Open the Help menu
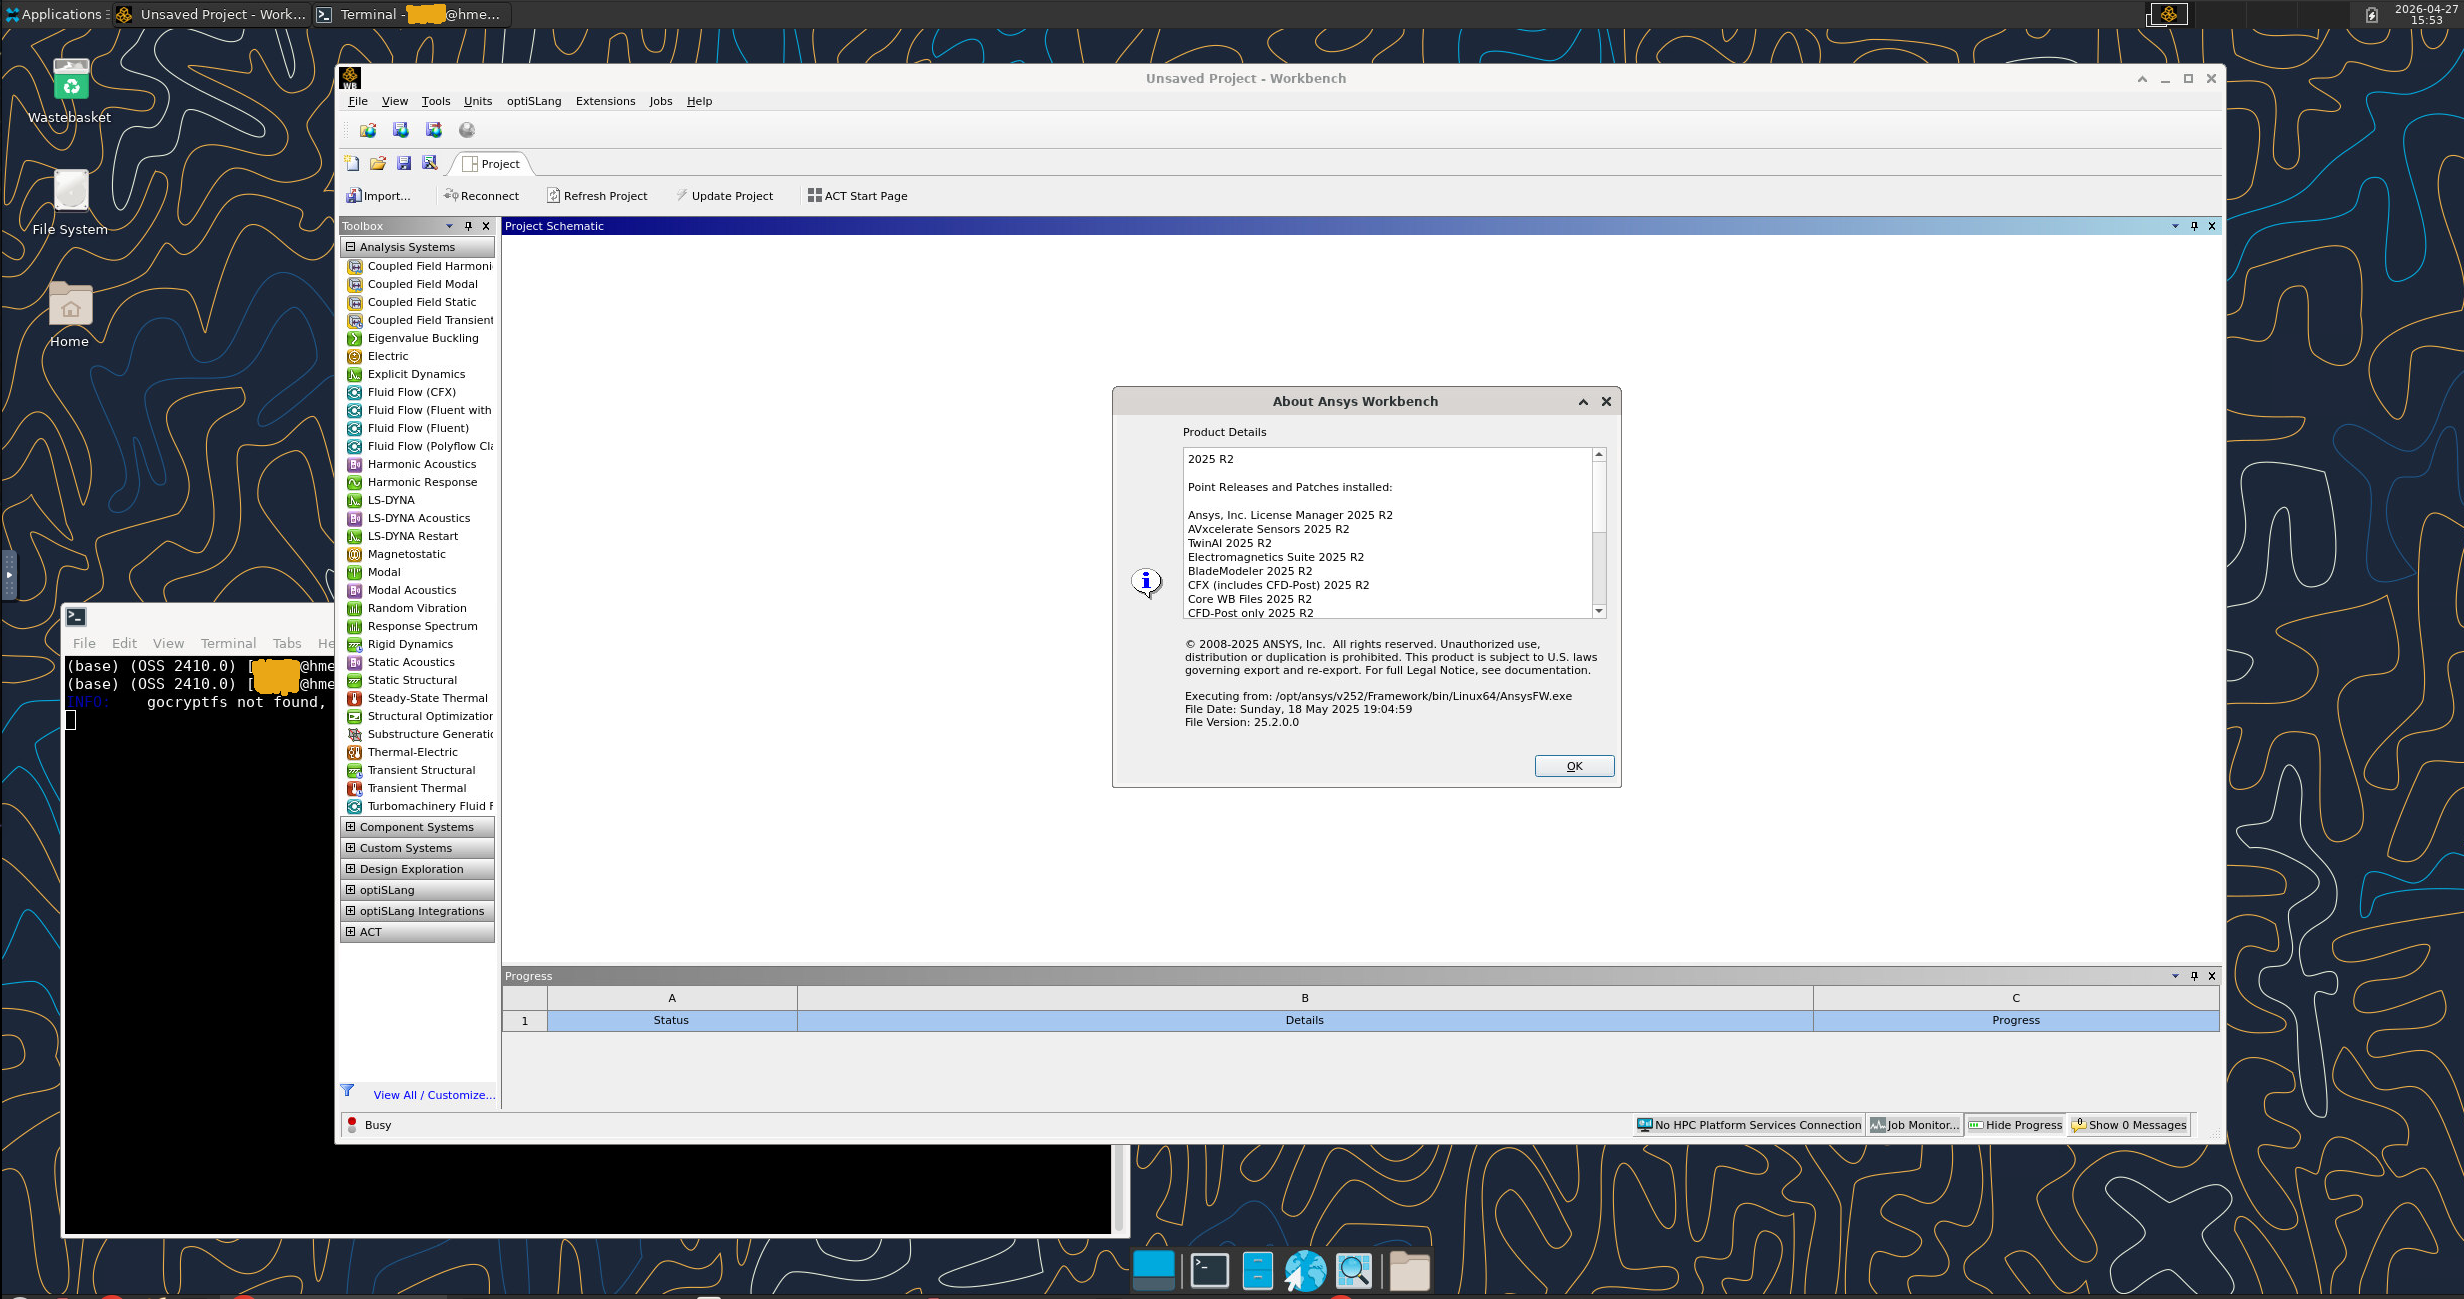 pyautogui.click(x=699, y=101)
